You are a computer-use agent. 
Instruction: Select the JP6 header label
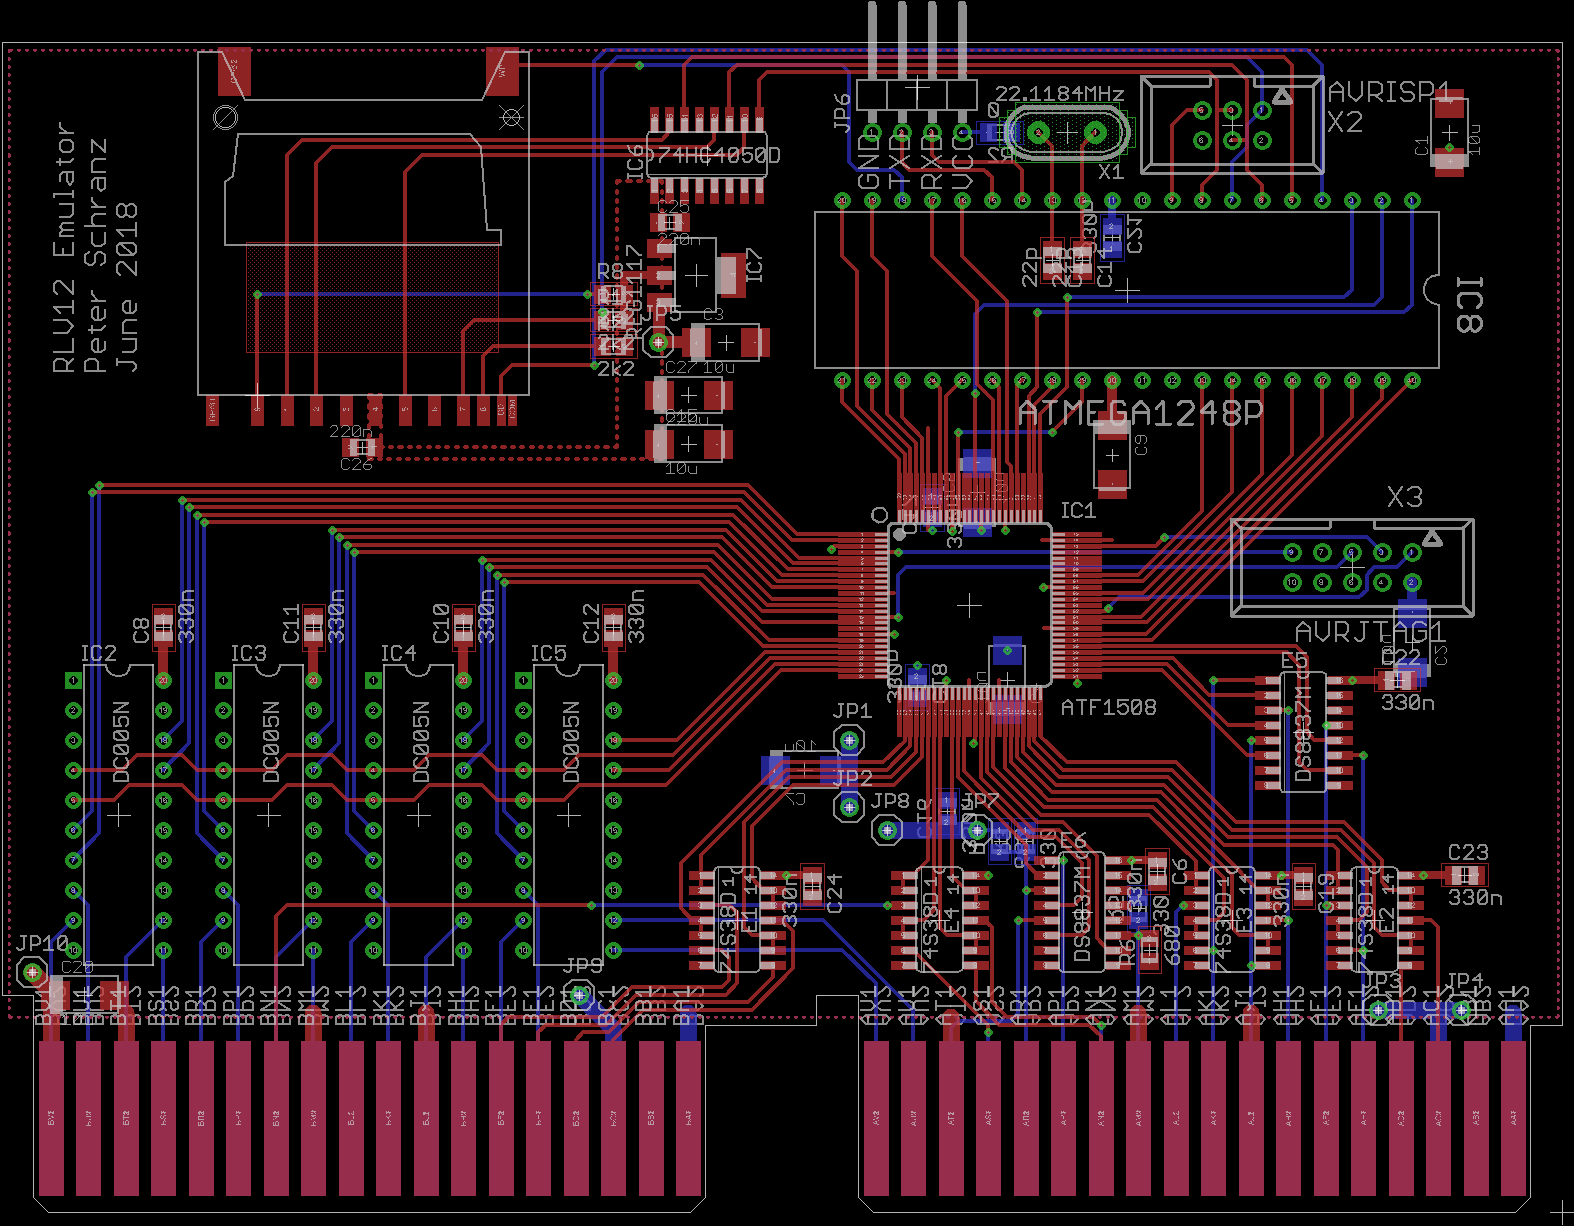842,113
